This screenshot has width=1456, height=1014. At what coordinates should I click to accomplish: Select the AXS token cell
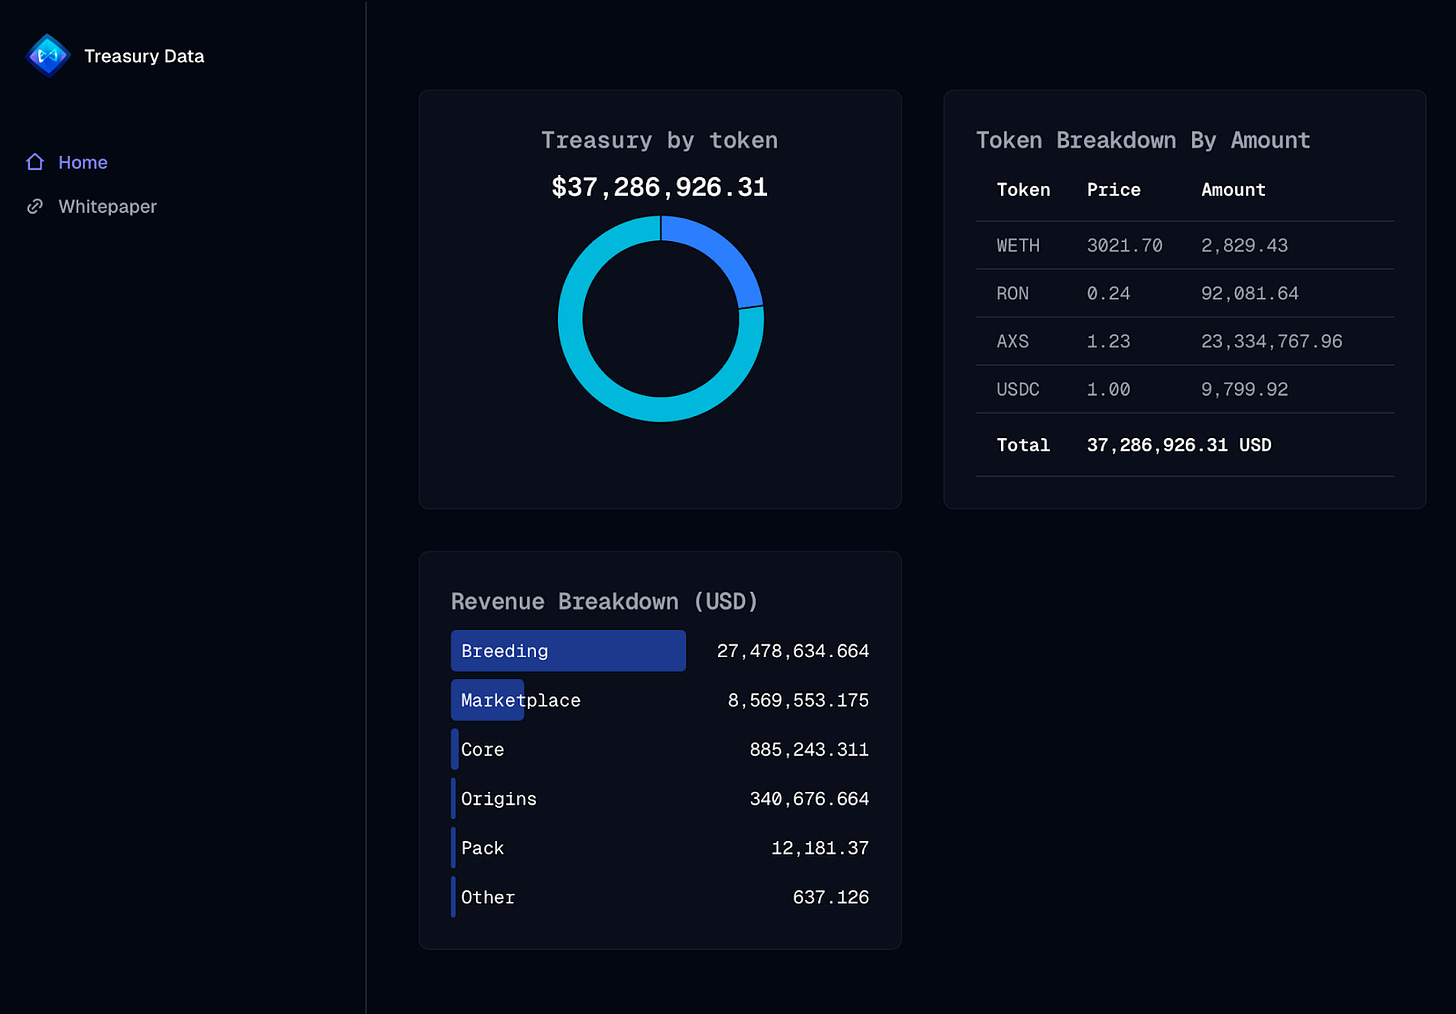(x=1012, y=341)
